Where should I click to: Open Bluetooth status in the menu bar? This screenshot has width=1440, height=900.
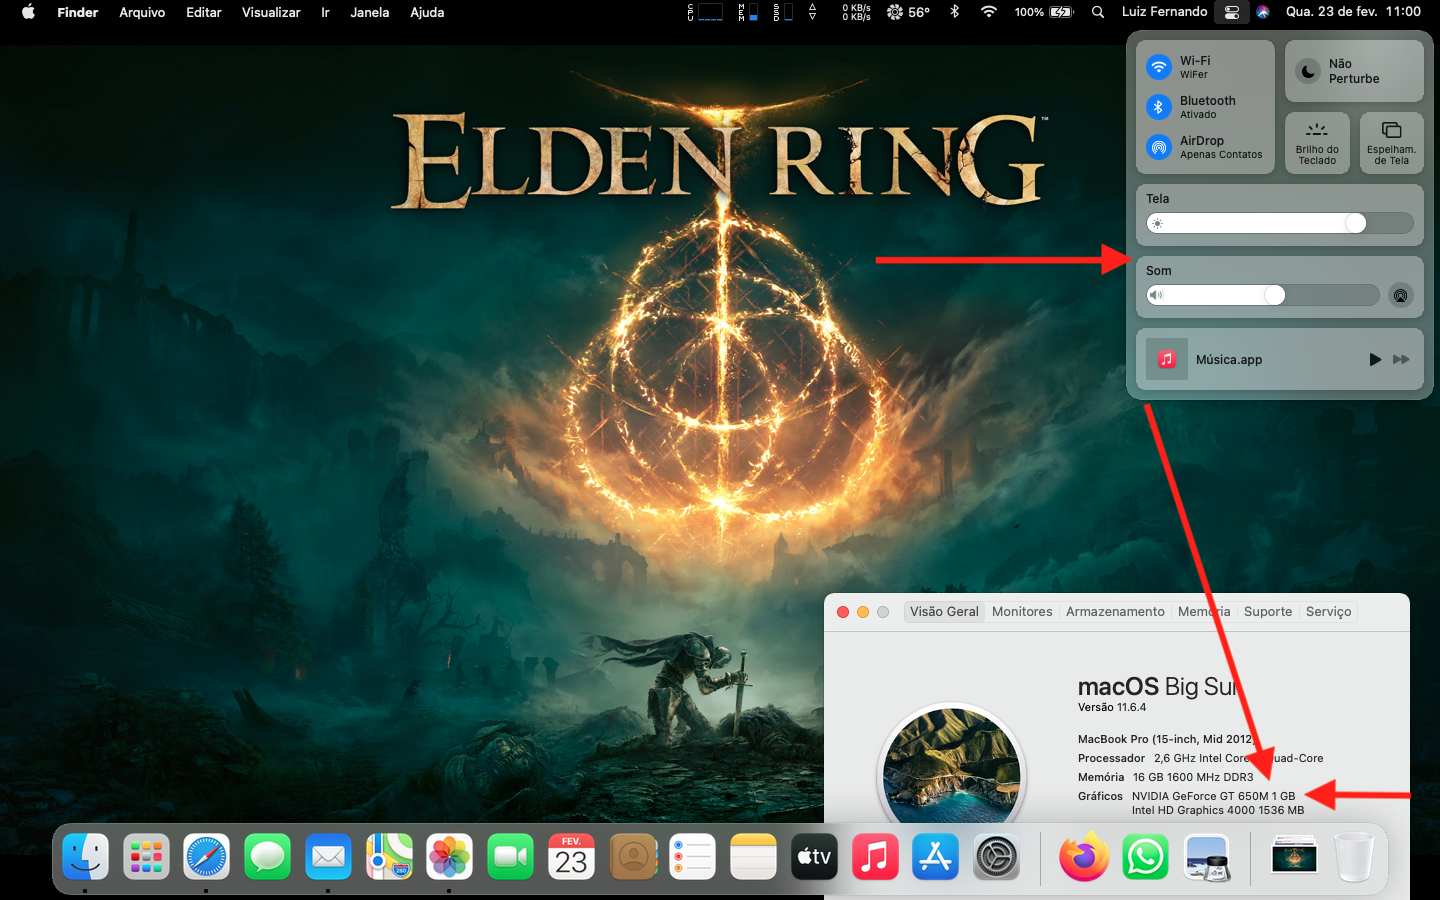coord(954,12)
